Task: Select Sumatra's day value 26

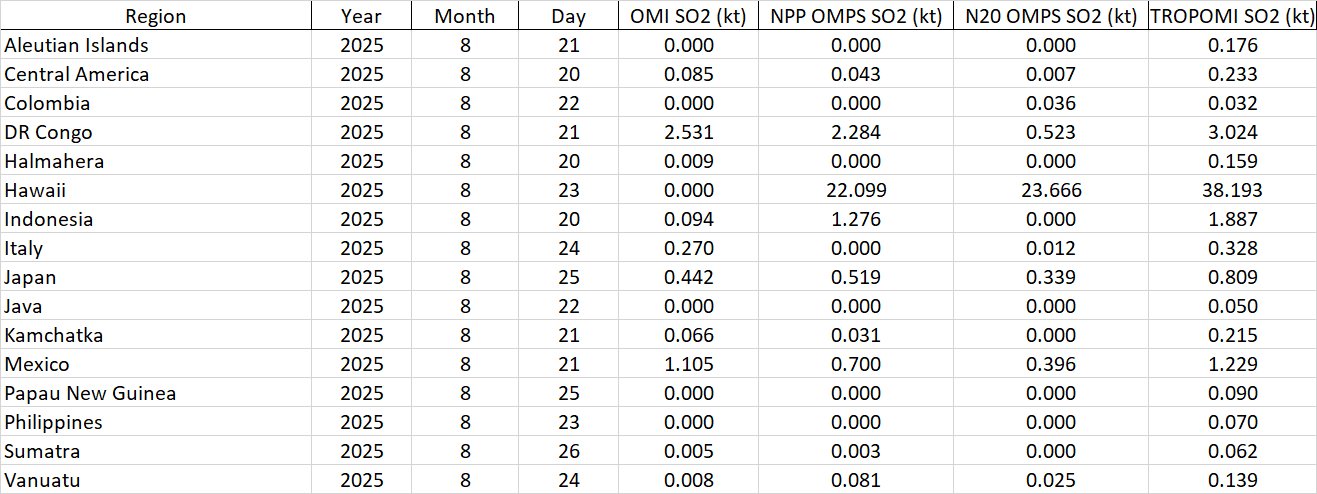Action: pos(568,451)
